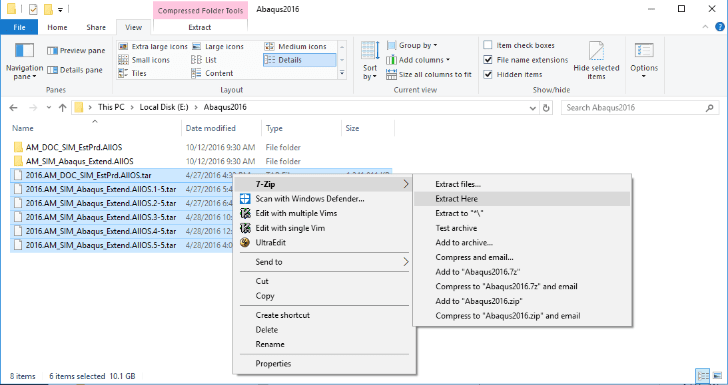The image size is (728, 385).
Task: Toggle the Preview pane
Action: (76, 51)
